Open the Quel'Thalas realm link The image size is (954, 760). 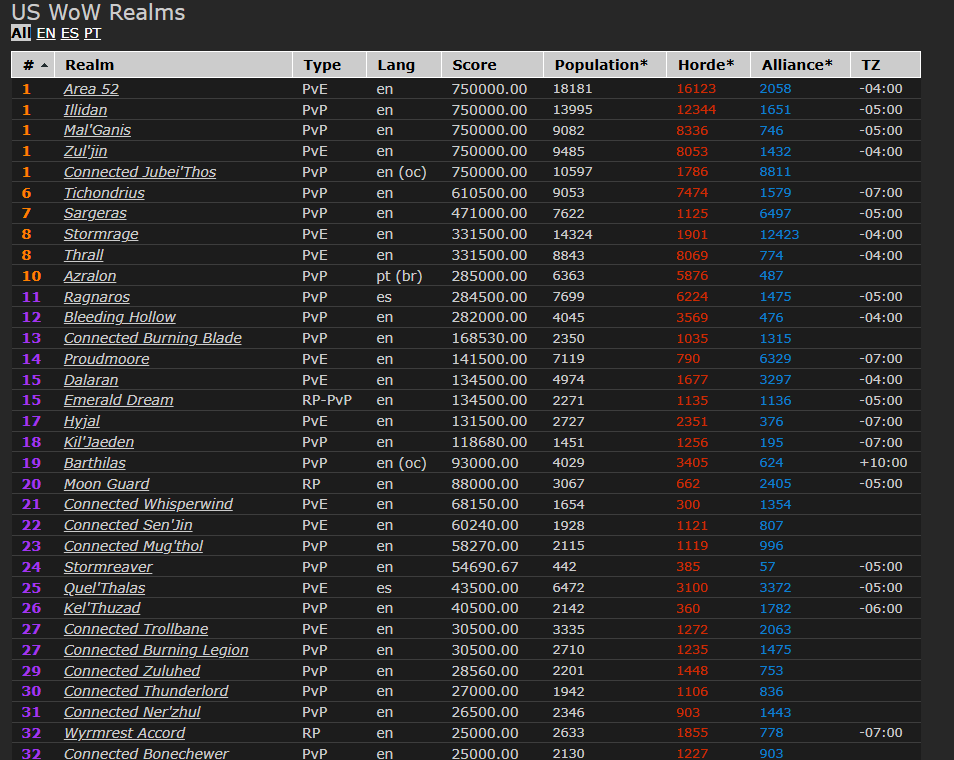[105, 588]
